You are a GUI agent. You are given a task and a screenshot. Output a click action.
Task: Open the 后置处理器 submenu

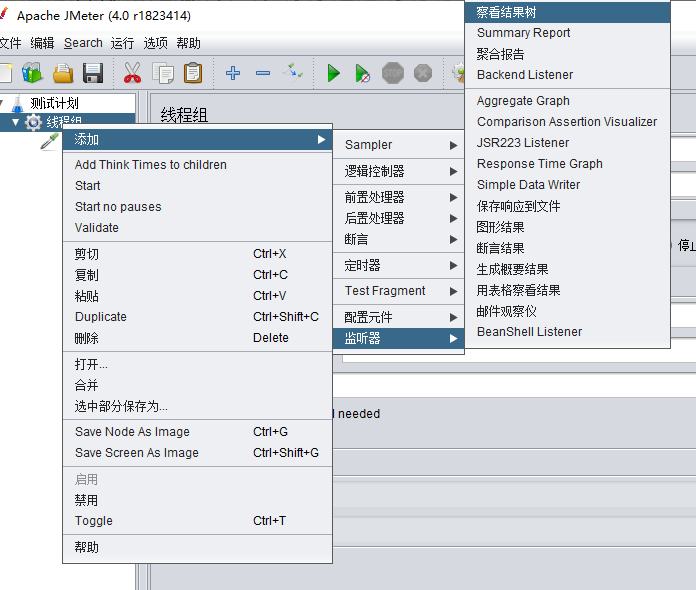[x=399, y=218]
